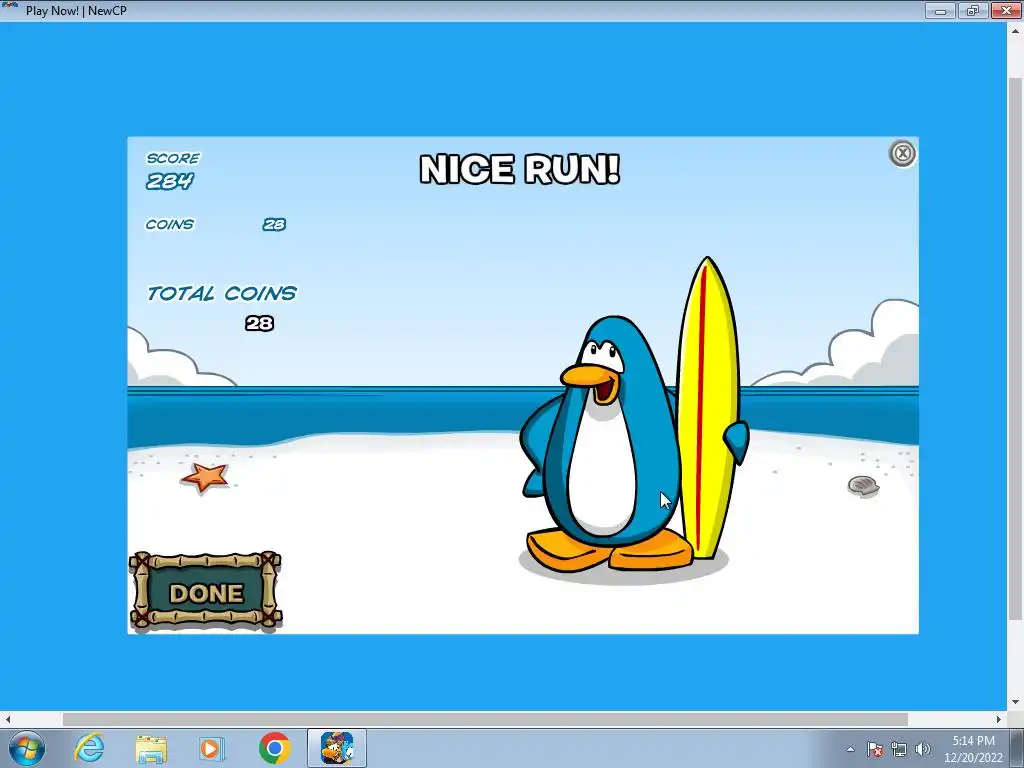The width and height of the screenshot is (1024, 768).
Task: Restore down the NewCP window
Action: click(973, 11)
